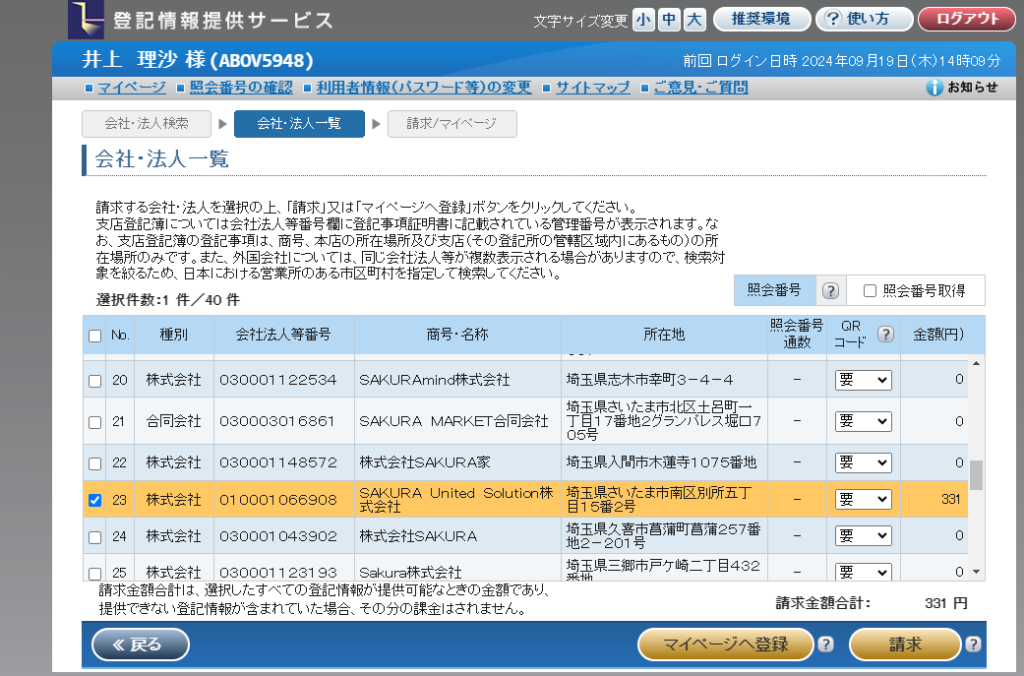Screen dimensions: 1024x676
Task: Enable 照会番号取得 checkbox
Action: click(869, 290)
